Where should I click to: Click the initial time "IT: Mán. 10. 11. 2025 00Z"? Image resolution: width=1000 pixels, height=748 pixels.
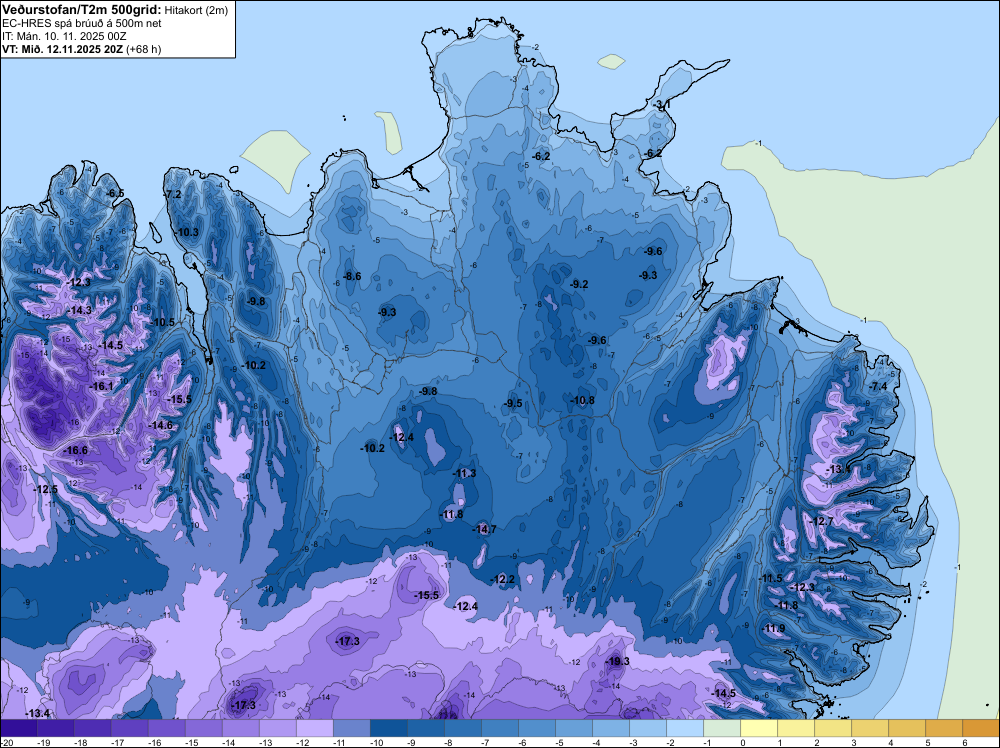pos(64,36)
